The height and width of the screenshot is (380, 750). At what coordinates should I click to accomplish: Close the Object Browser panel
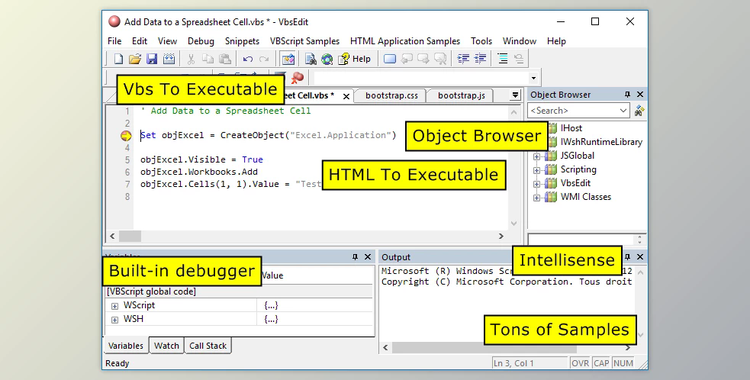640,95
